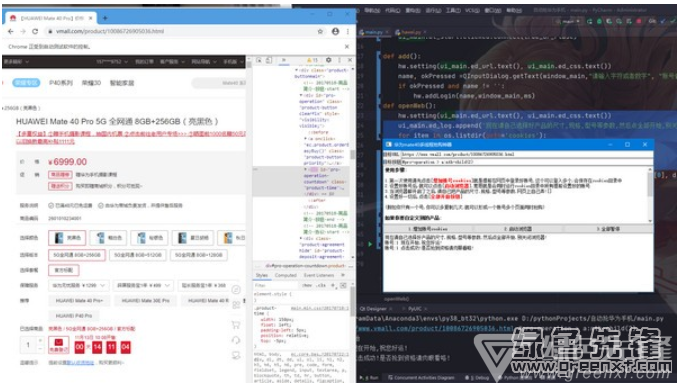Expand the ¥1299 protection service dropdown

79,285
